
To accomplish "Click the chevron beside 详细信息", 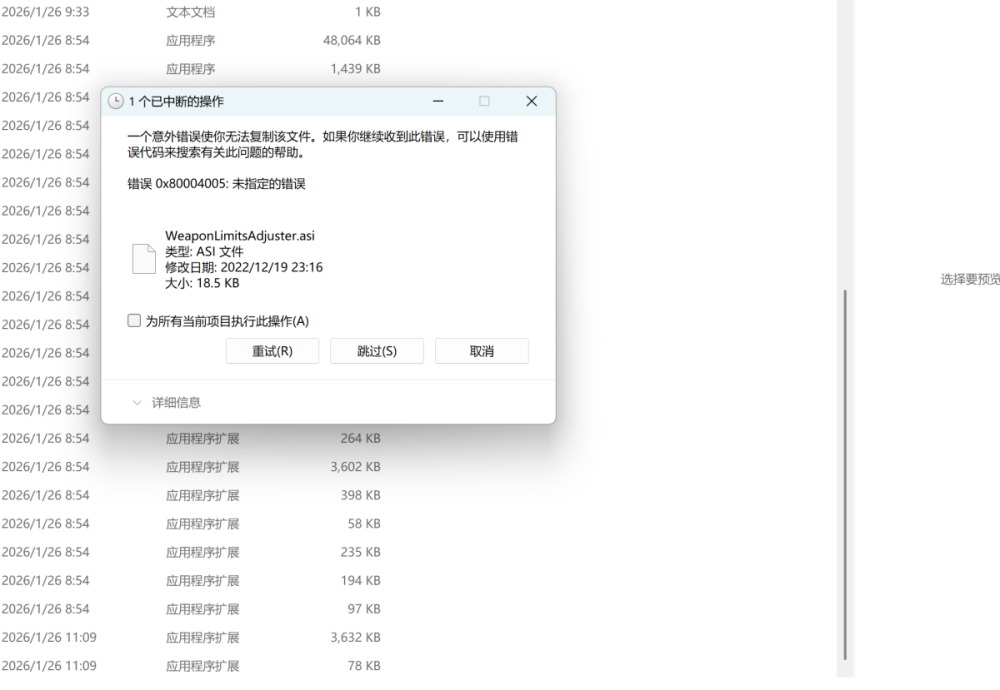I will coord(138,402).
